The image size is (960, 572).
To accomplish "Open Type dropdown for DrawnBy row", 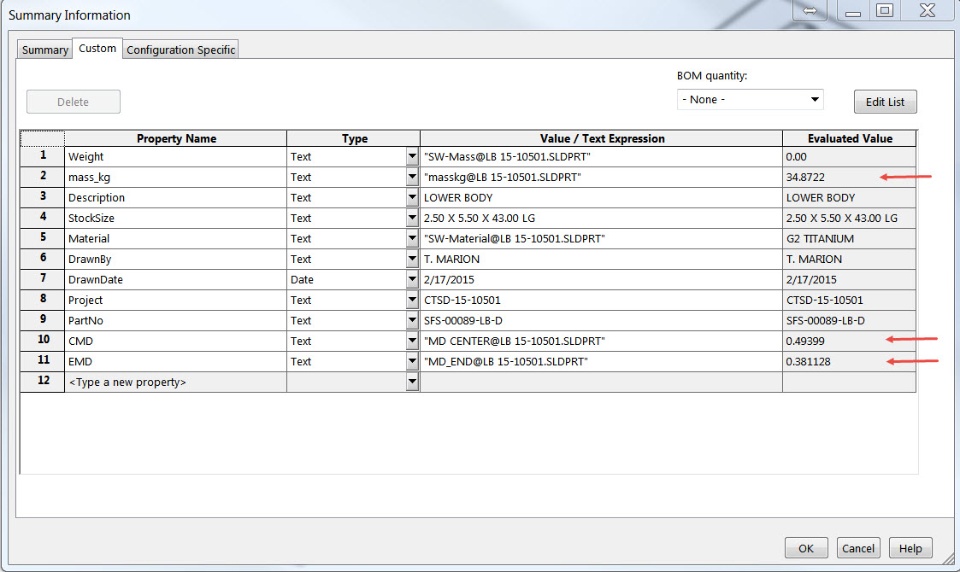I will [412, 259].
